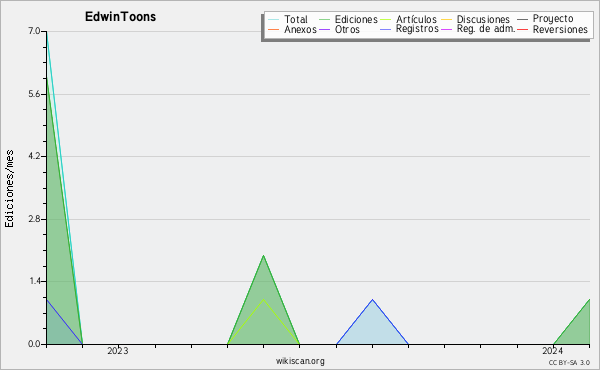
Task: Click the 2023 x-axis label
Action: [x=118, y=351]
